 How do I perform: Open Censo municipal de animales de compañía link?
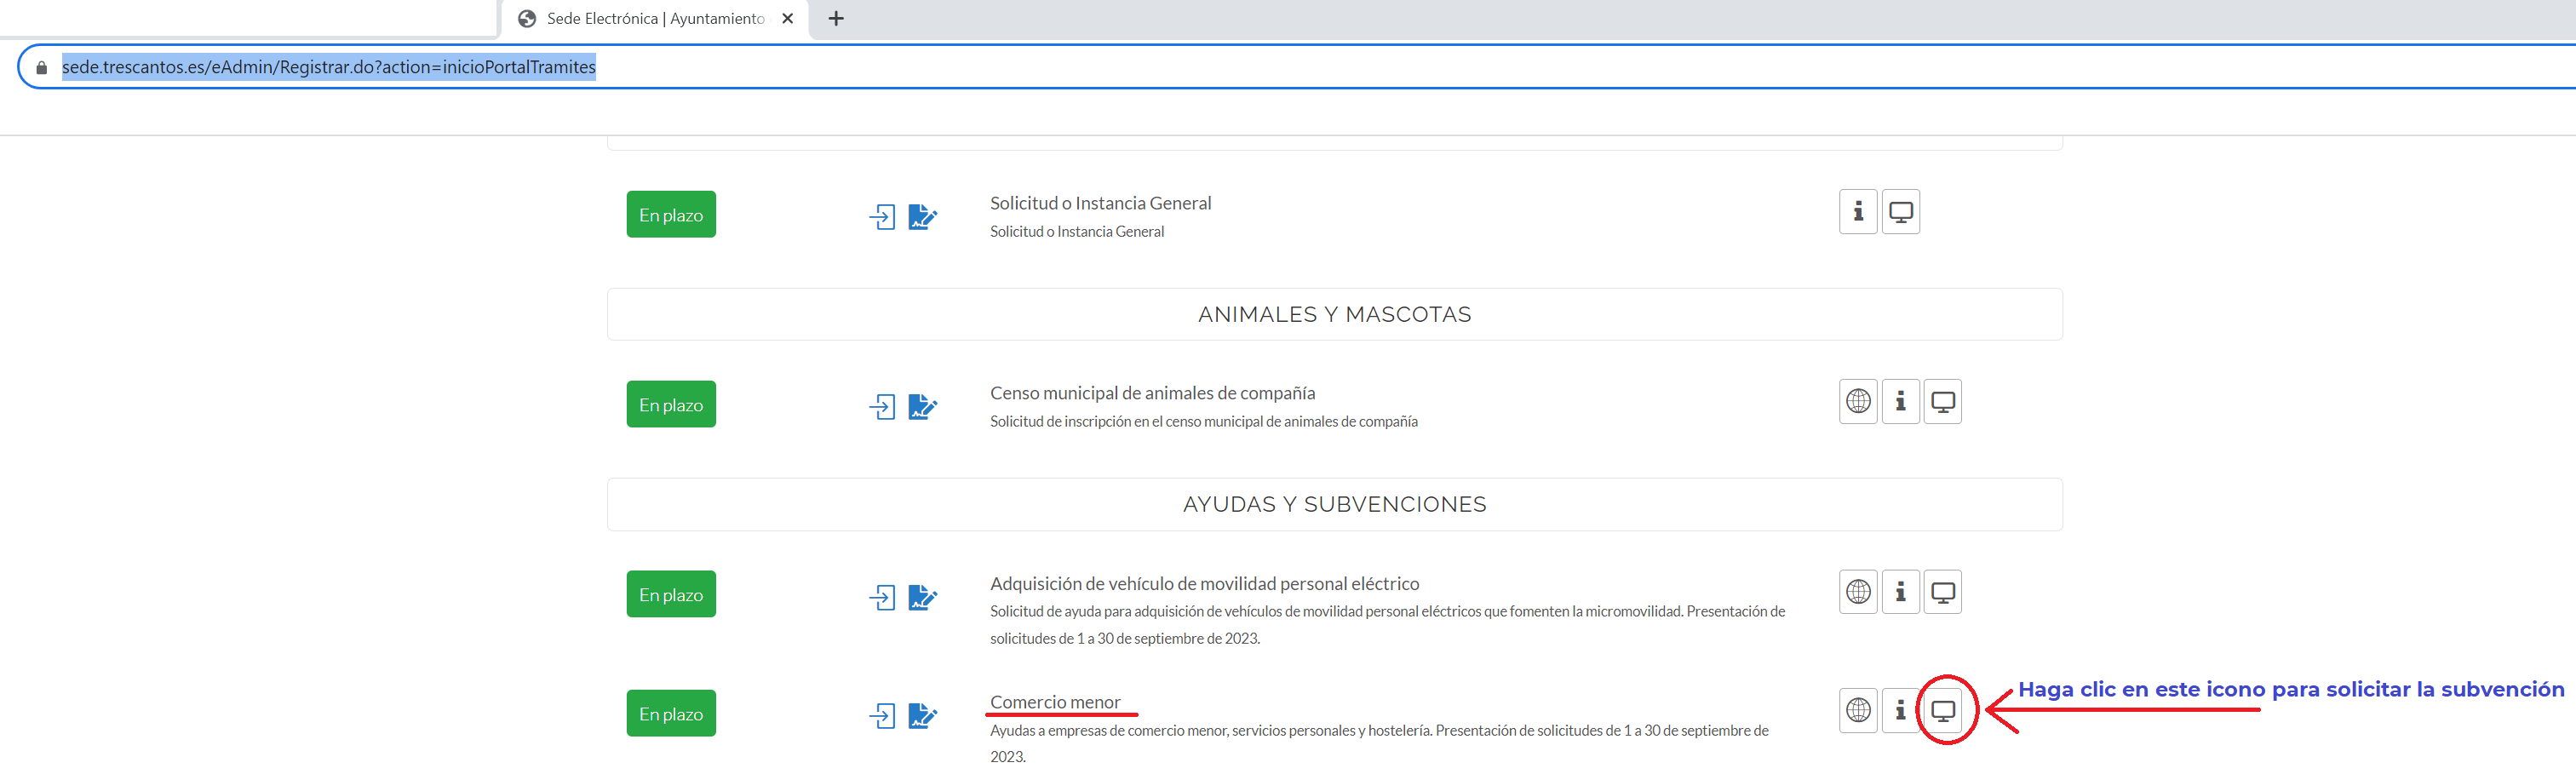pos(1152,393)
